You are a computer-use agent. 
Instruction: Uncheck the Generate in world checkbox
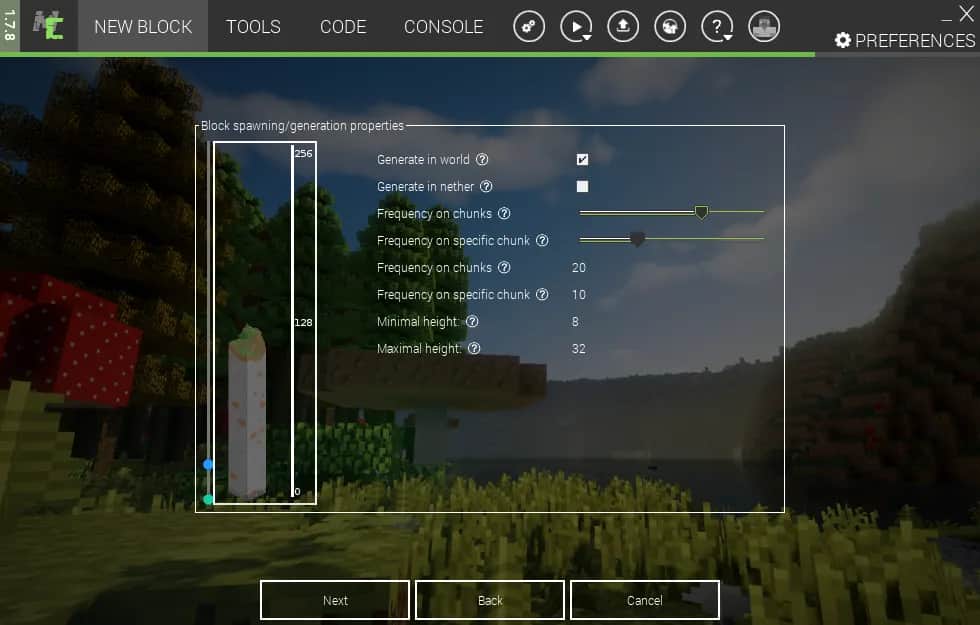point(582,160)
